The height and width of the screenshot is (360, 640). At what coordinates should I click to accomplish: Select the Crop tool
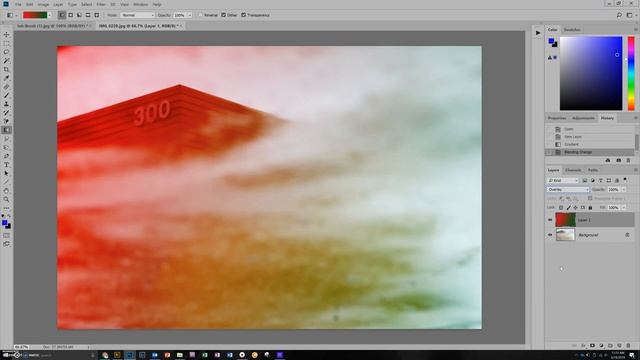6,69
